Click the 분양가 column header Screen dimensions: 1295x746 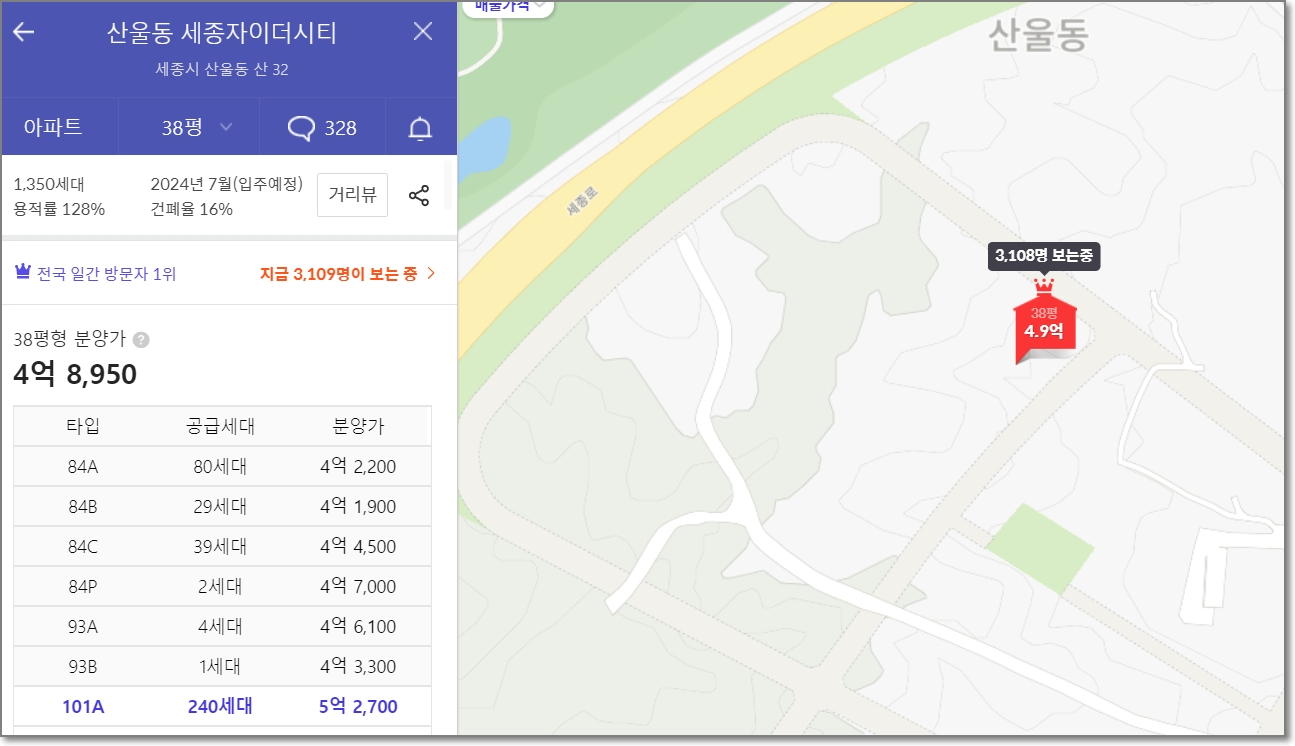coord(358,426)
